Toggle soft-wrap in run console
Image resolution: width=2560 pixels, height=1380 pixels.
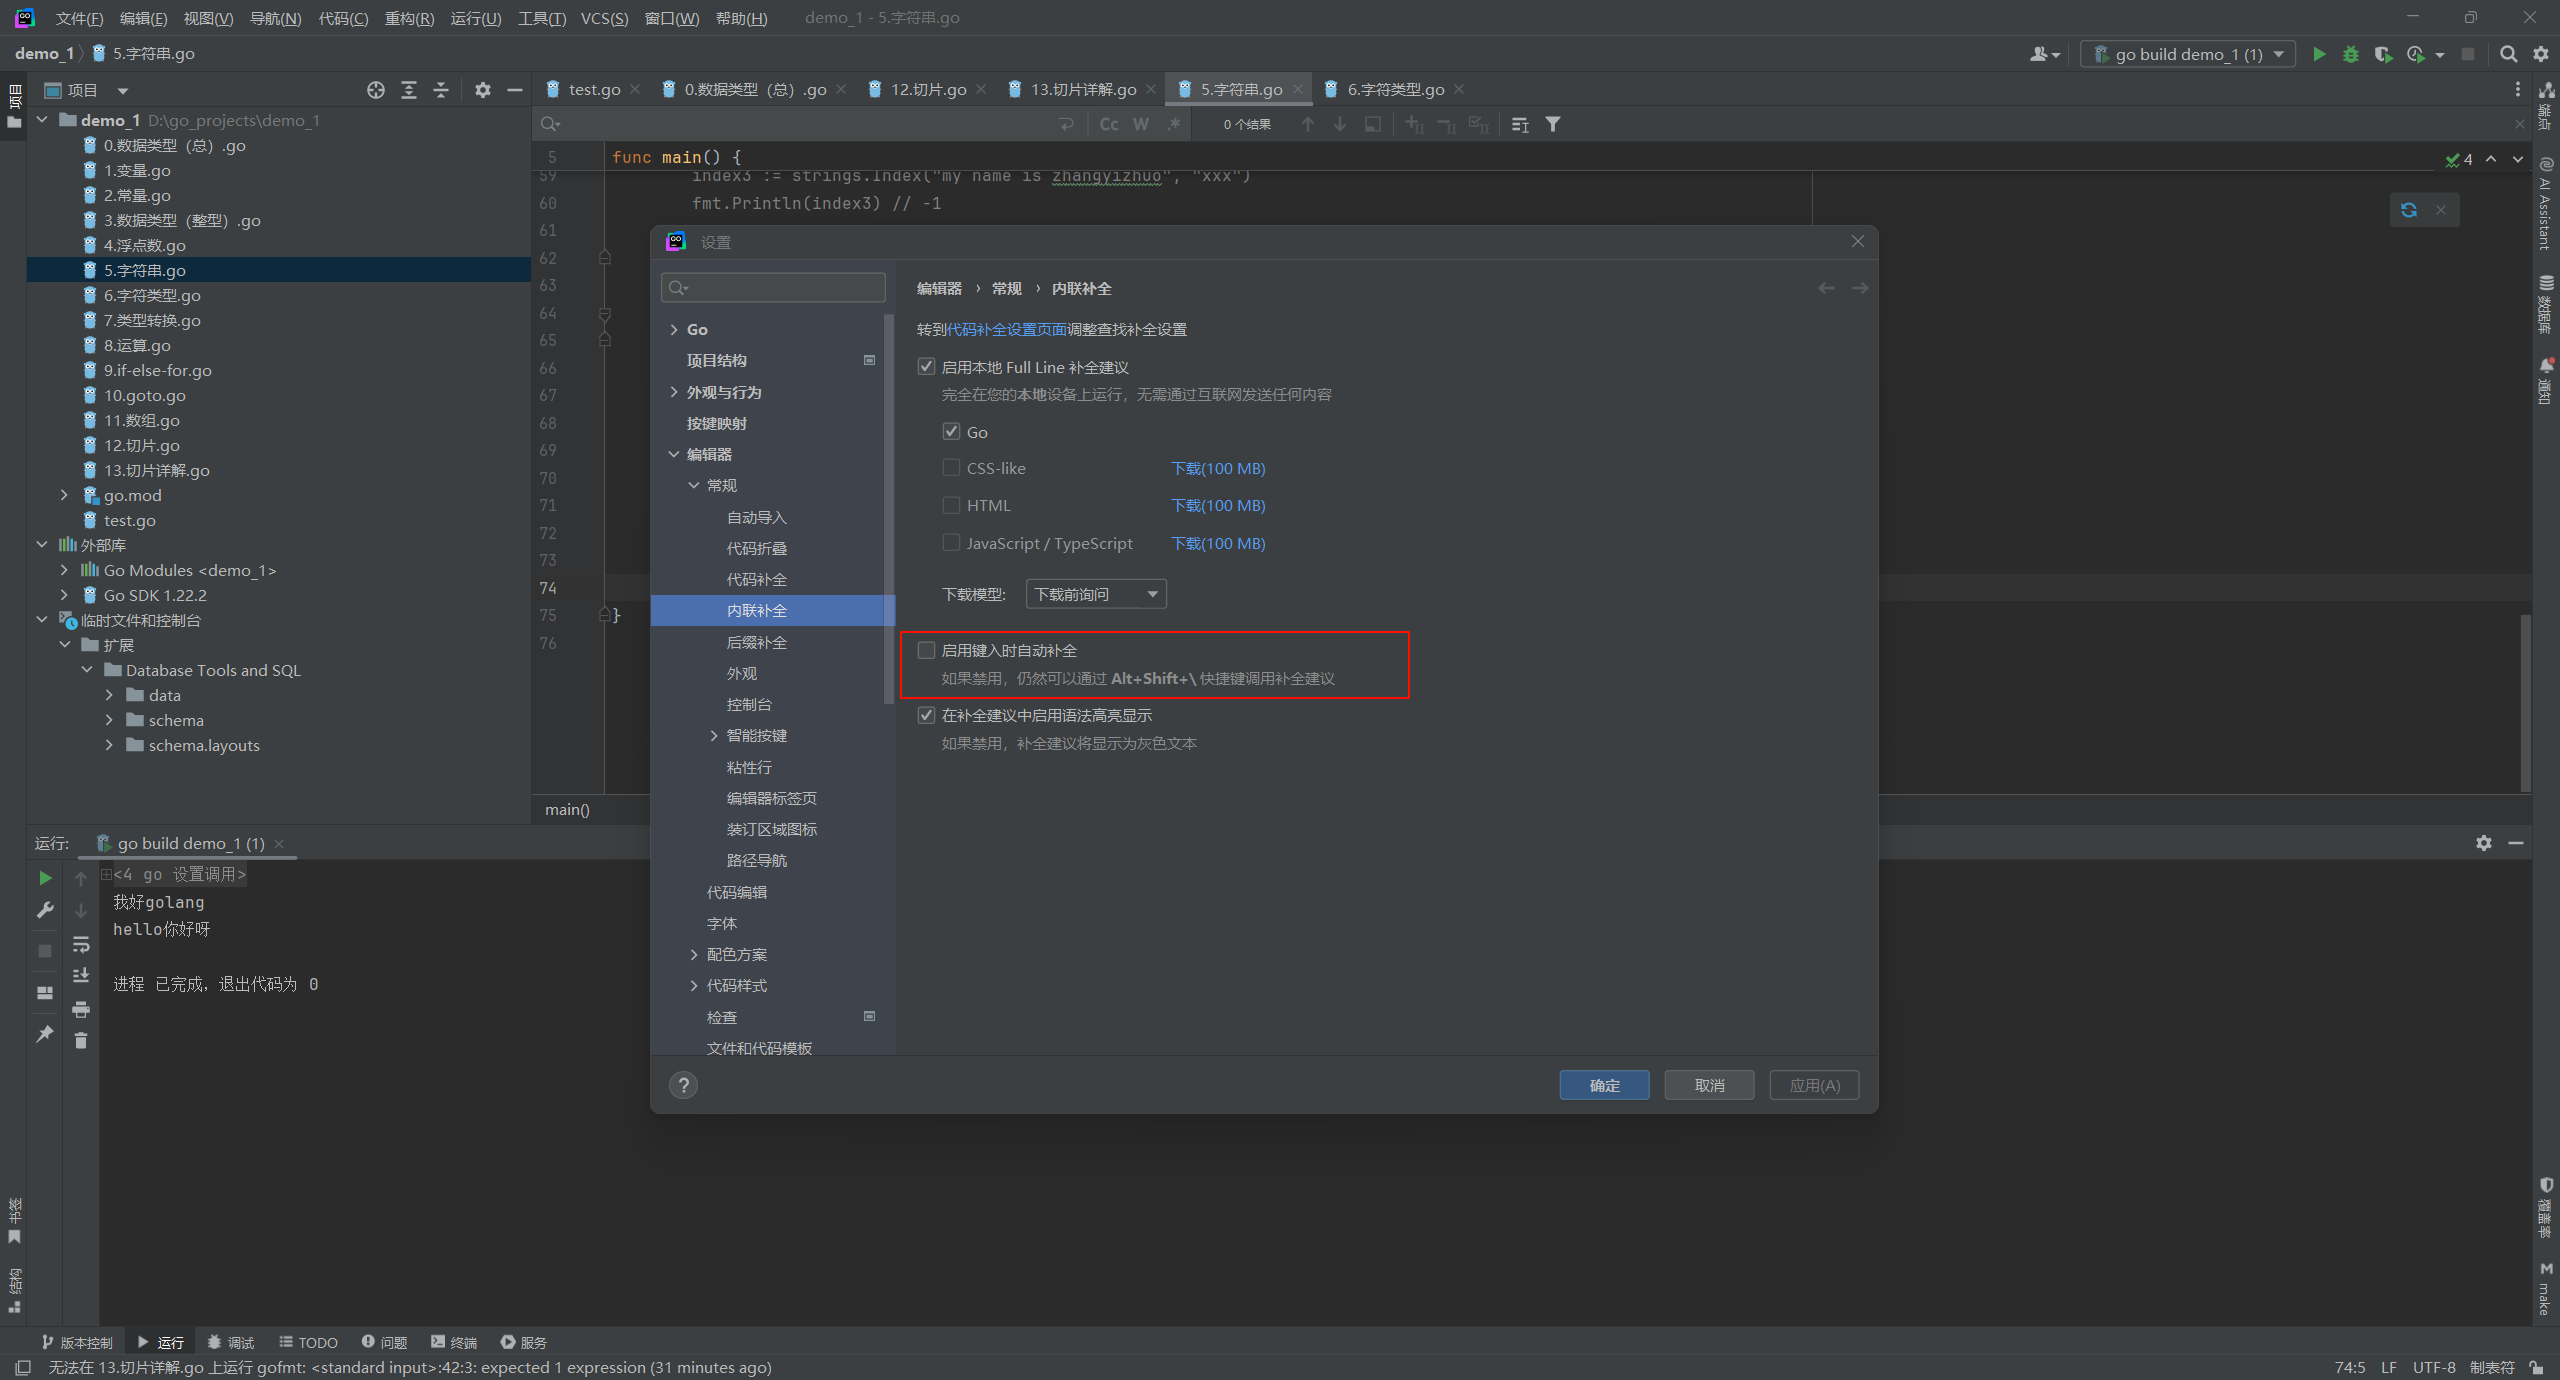point(81,944)
